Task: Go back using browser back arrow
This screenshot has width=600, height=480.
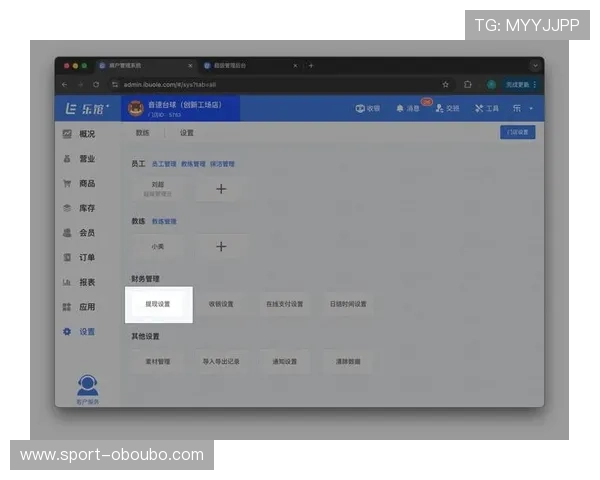Action: click(64, 85)
